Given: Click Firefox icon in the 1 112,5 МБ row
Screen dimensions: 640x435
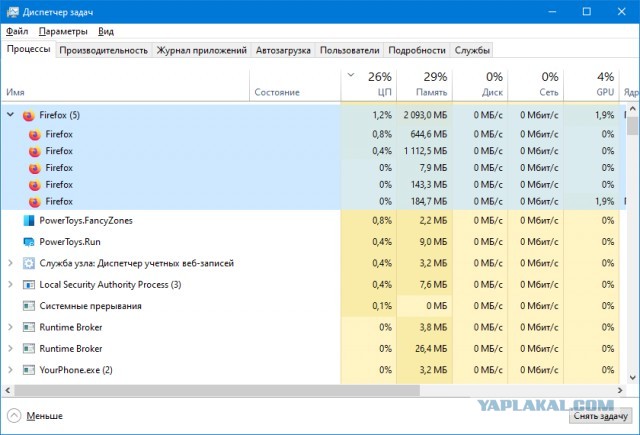Looking at the screenshot, I should click(x=35, y=151).
